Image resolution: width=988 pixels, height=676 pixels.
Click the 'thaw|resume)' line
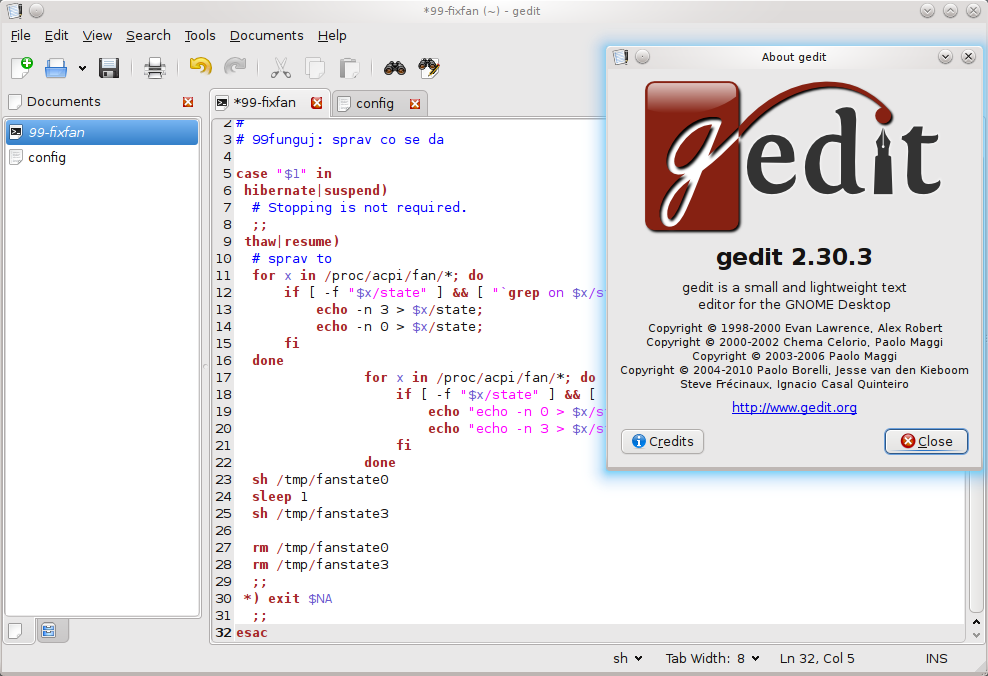(292, 241)
